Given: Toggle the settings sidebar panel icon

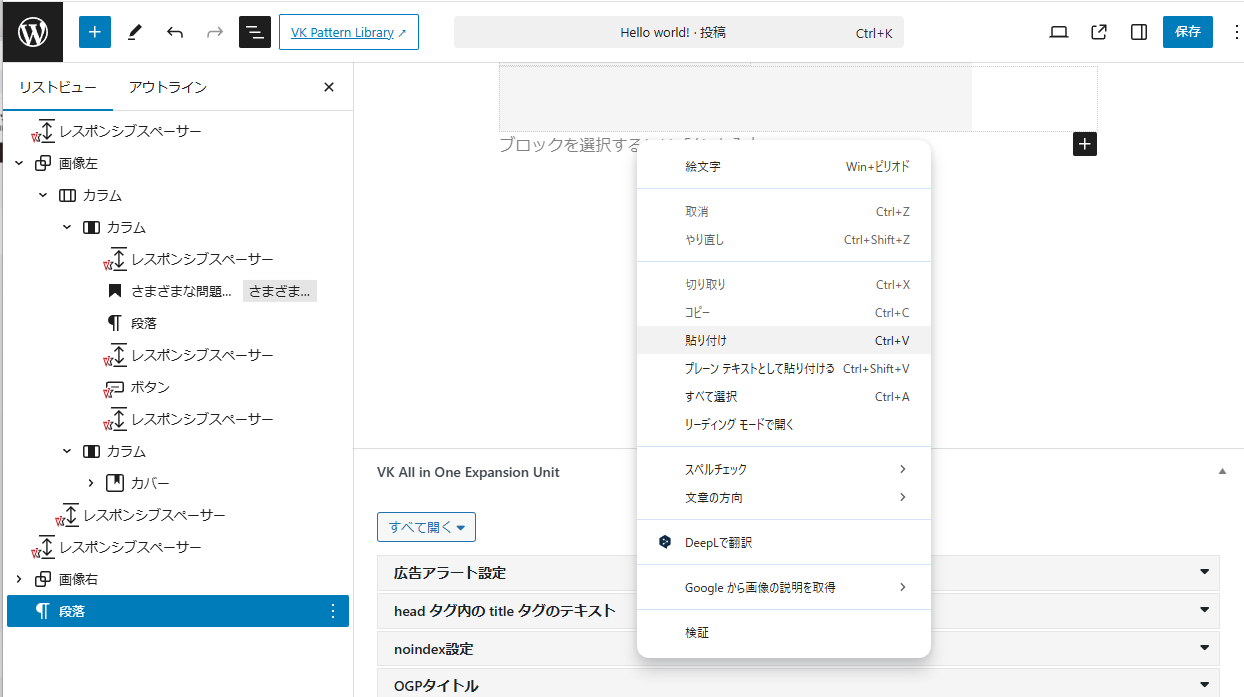Looking at the screenshot, I should pos(1139,32).
